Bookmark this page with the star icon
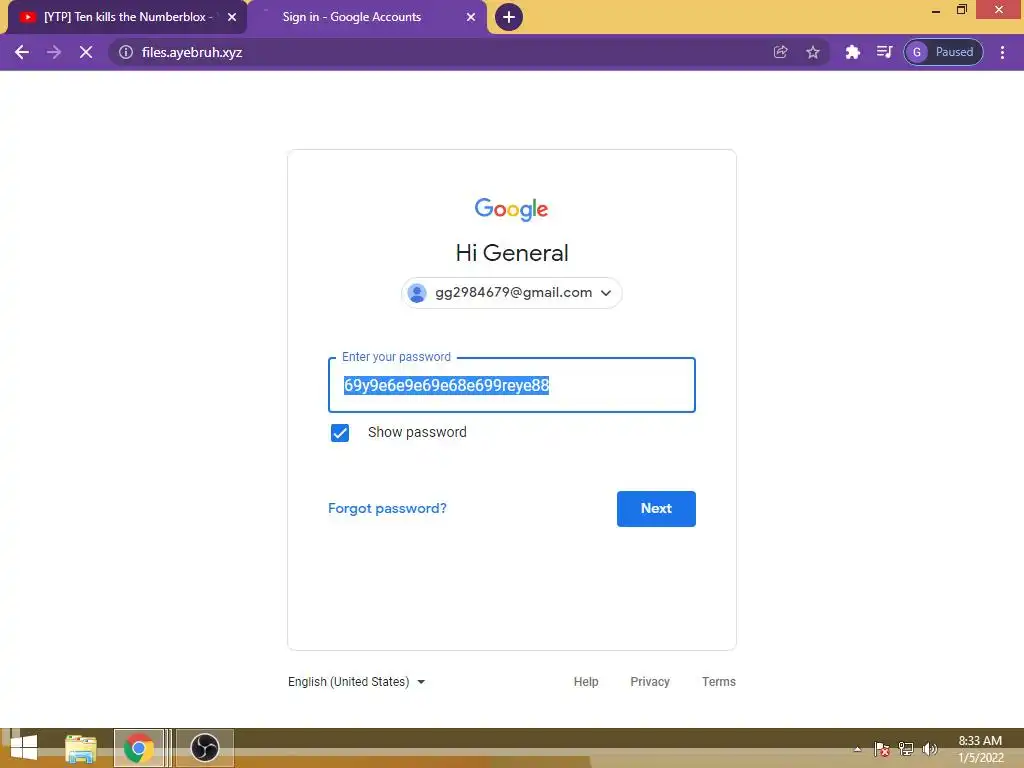Image resolution: width=1024 pixels, height=768 pixels. pos(812,52)
